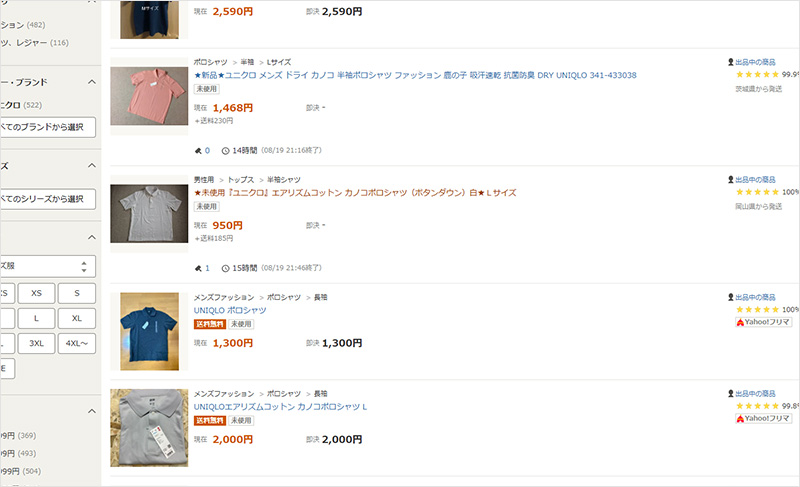The image size is (800, 487).
Task: Select the 4XL～ size filter
Action: tap(77, 343)
